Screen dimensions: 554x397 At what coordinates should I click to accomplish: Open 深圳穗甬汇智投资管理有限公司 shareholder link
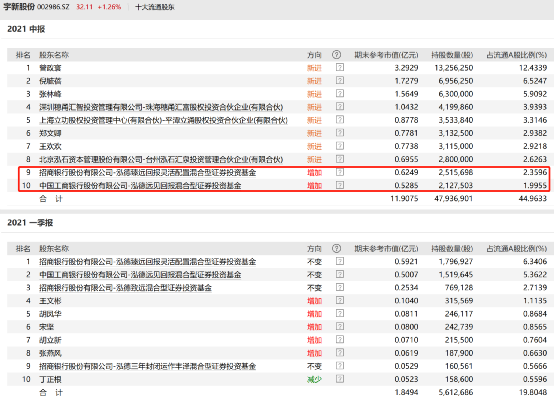[x=161, y=107]
